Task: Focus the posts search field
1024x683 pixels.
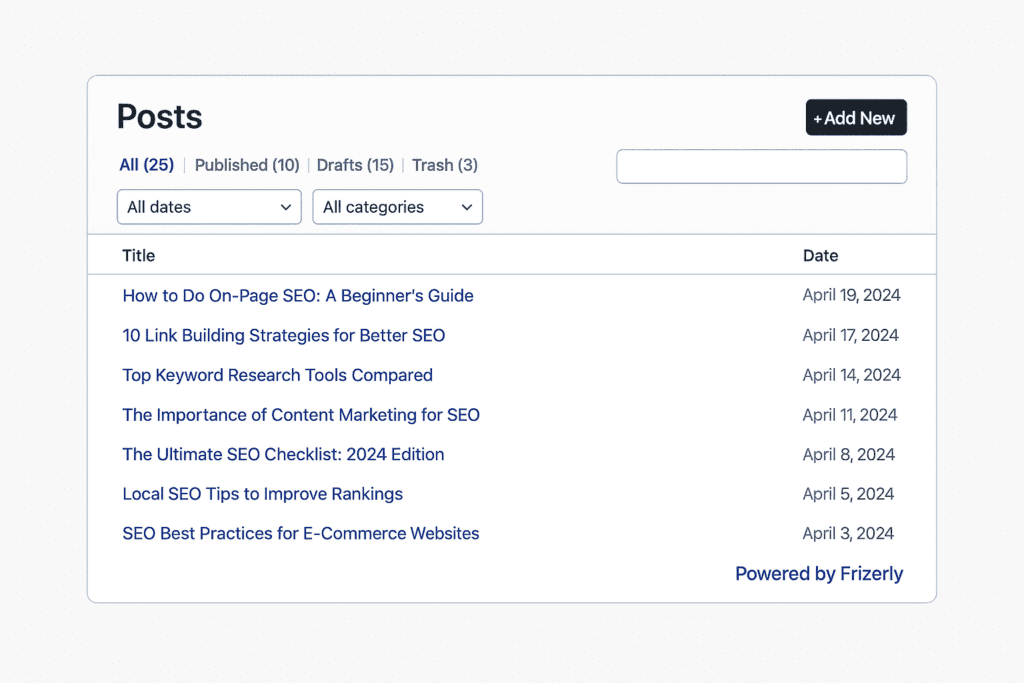Action: click(x=761, y=167)
